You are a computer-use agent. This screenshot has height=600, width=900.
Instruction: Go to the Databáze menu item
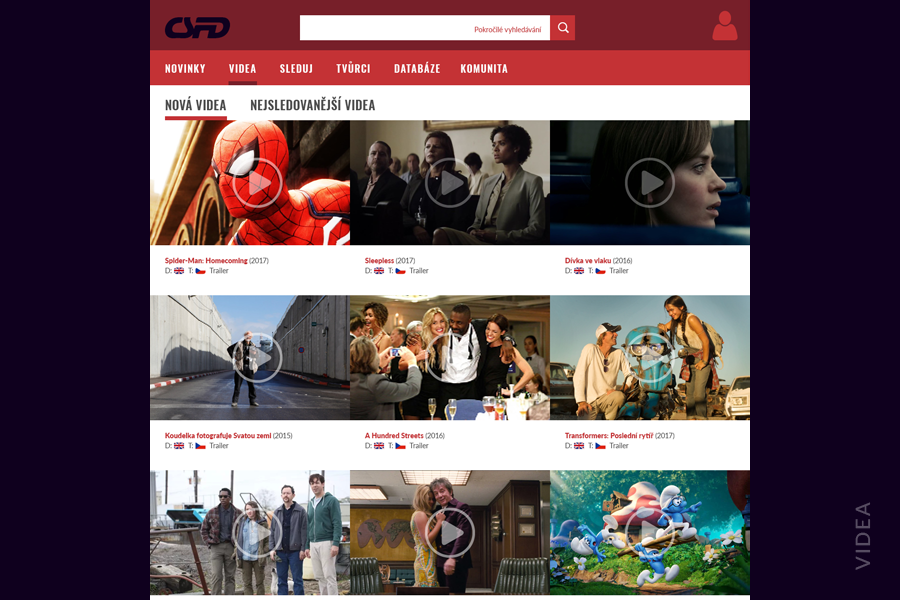[x=417, y=68]
